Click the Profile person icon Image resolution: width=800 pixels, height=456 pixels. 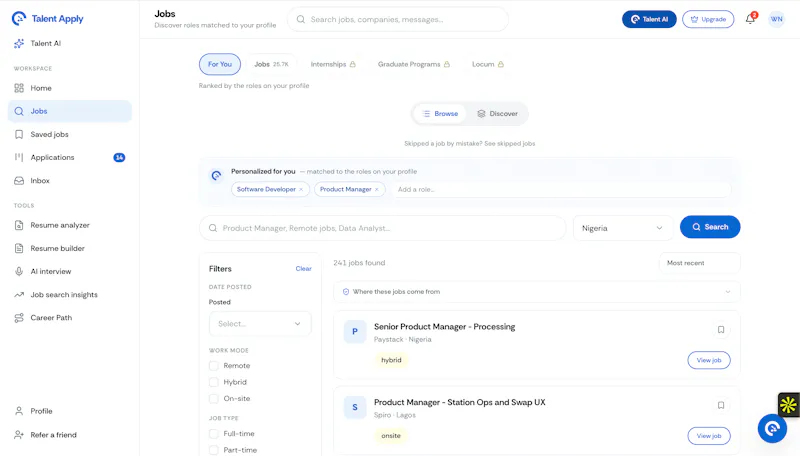pyautogui.click(x=19, y=411)
